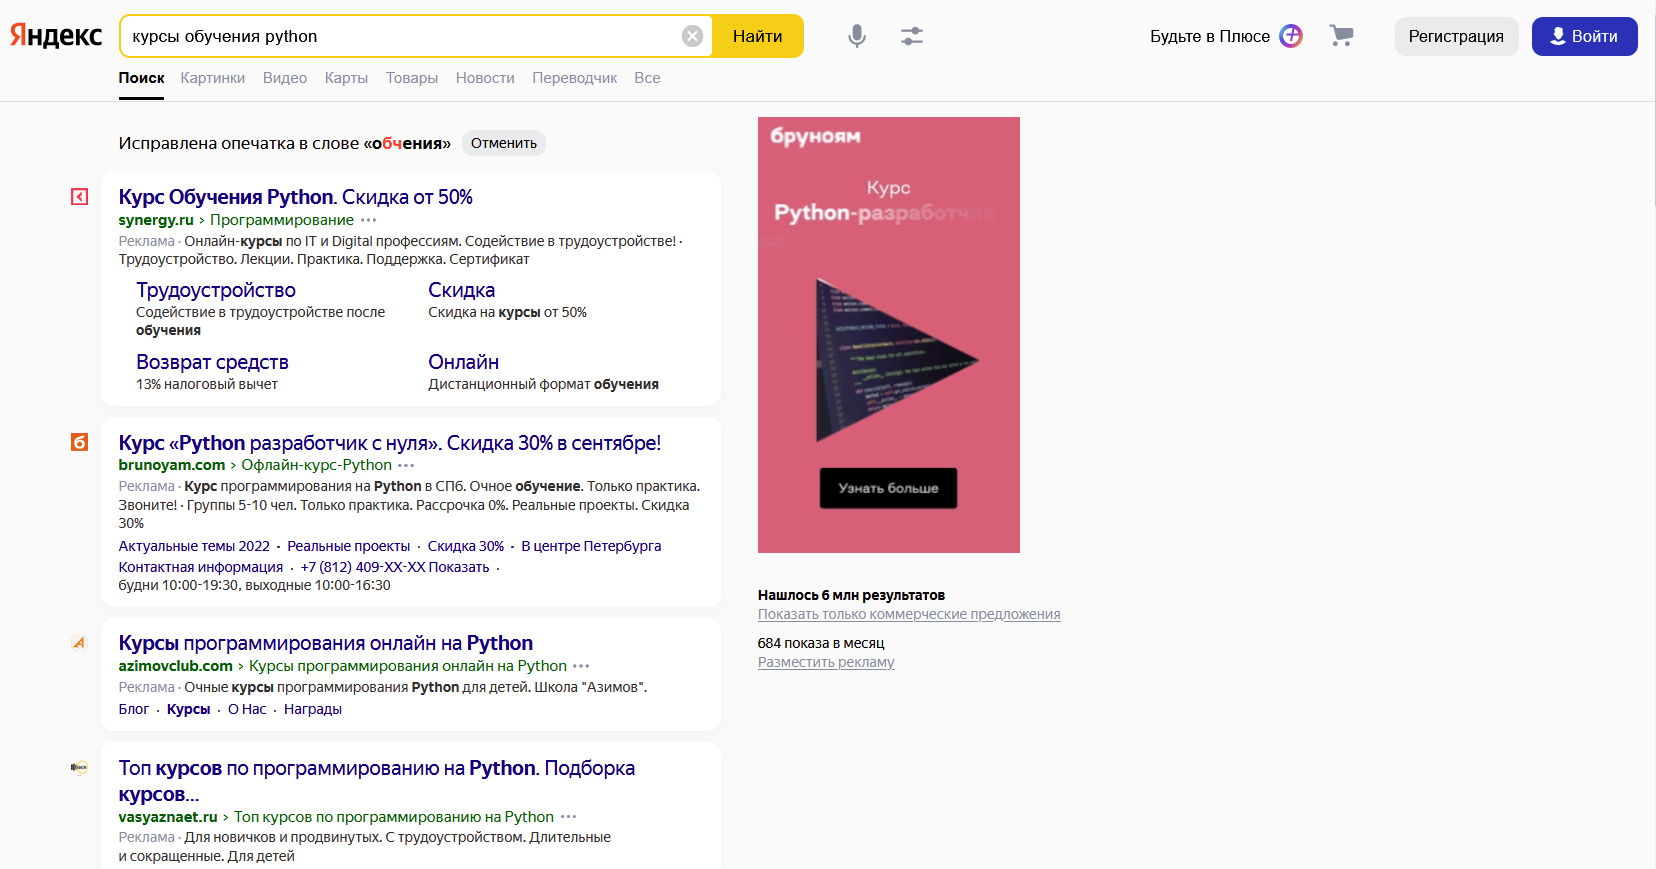Open search settings sliders icon
Image resolution: width=1656 pixels, height=869 pixels.
coord(911,36)
